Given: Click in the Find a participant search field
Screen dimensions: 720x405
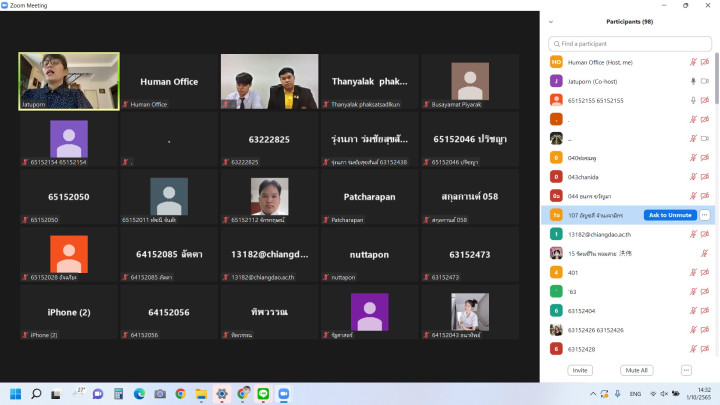Looking at the screenshot, I should (x=630, y=44).
